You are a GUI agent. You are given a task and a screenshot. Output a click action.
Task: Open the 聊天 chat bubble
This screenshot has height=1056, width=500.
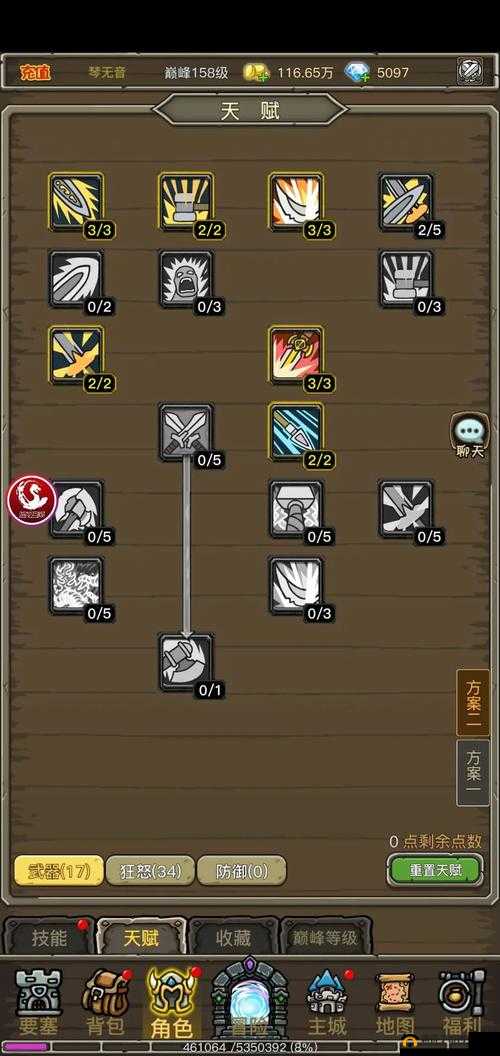(x=470, y=436)
